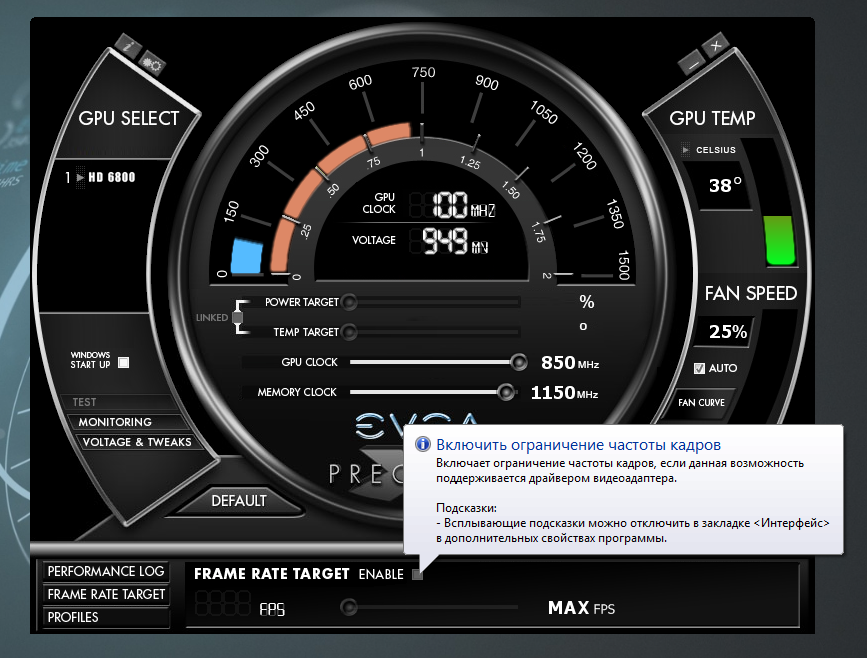Click the TEMP TARGET slider handle
Viewport: 867px width, 658px height.
pyautogui.click(x=349, y=332)
